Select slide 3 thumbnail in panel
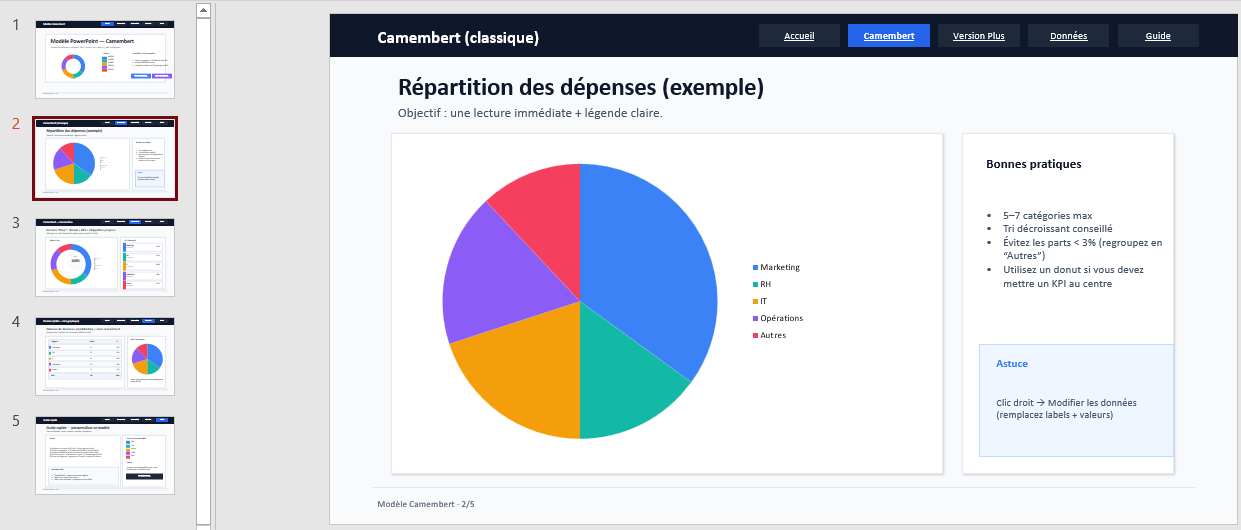Image resolution: width=1241 pixels, height=530 pixels. [x=105, y=257]
